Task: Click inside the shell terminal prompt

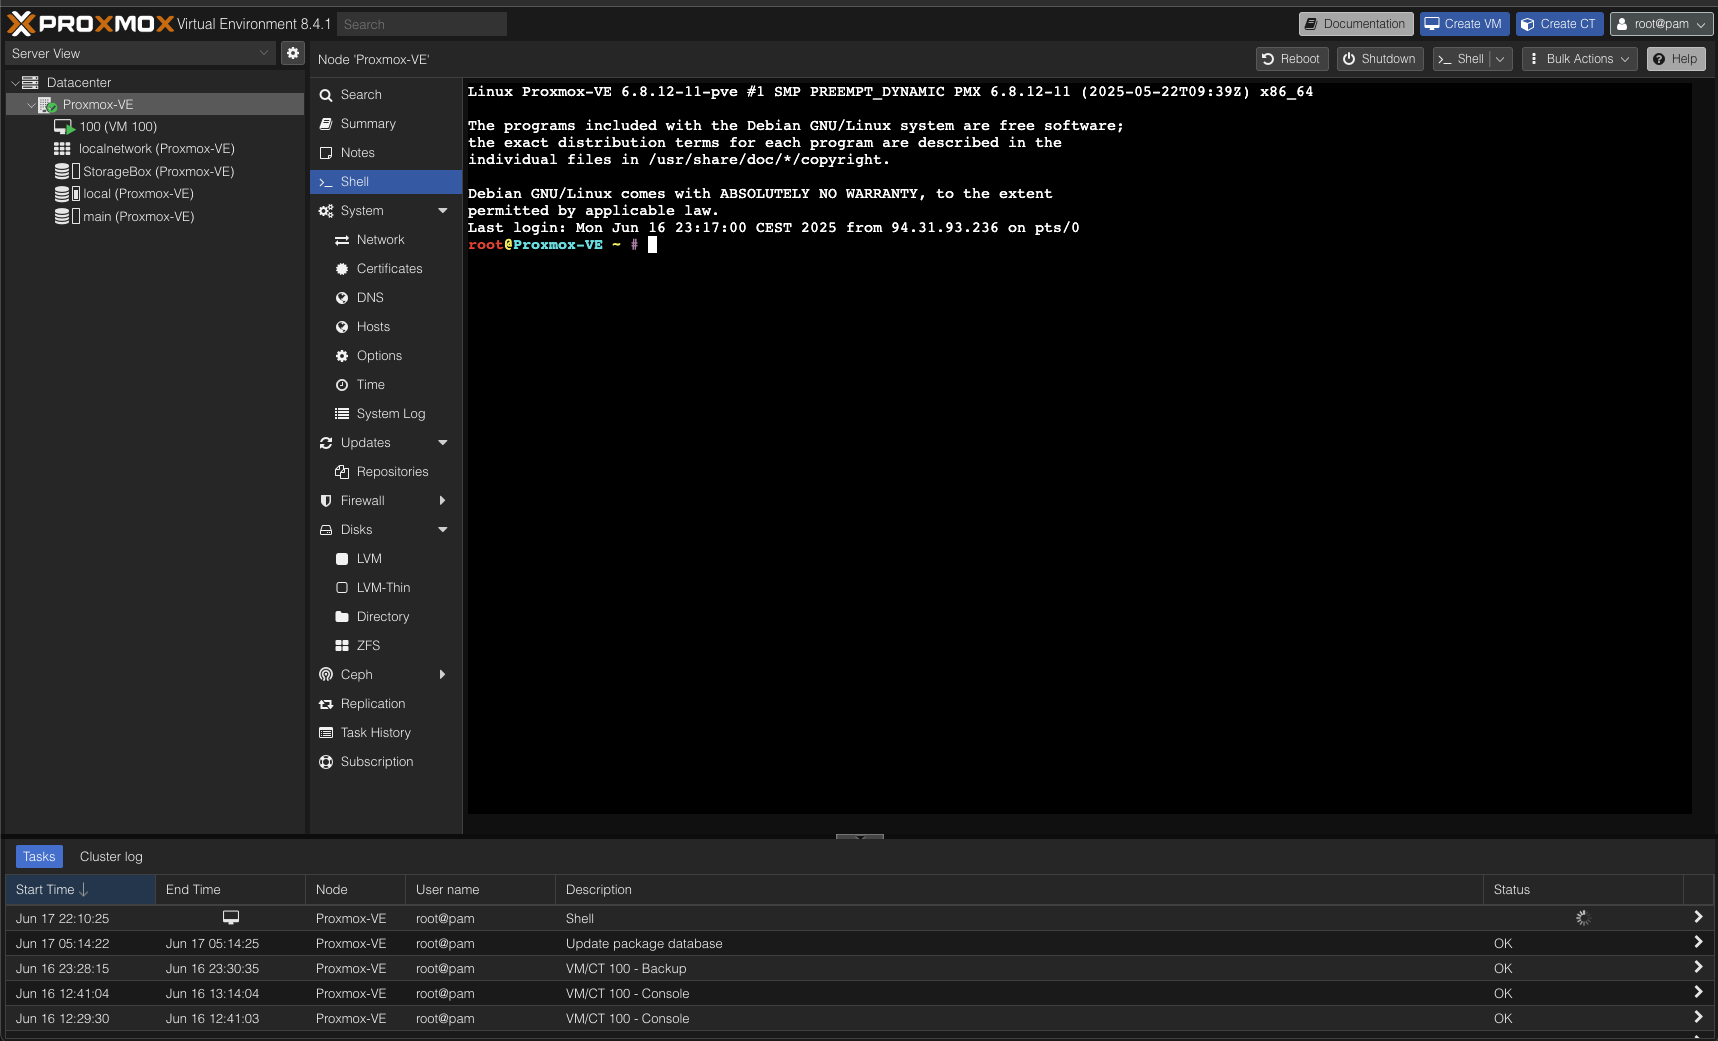Action: [653, 245]
